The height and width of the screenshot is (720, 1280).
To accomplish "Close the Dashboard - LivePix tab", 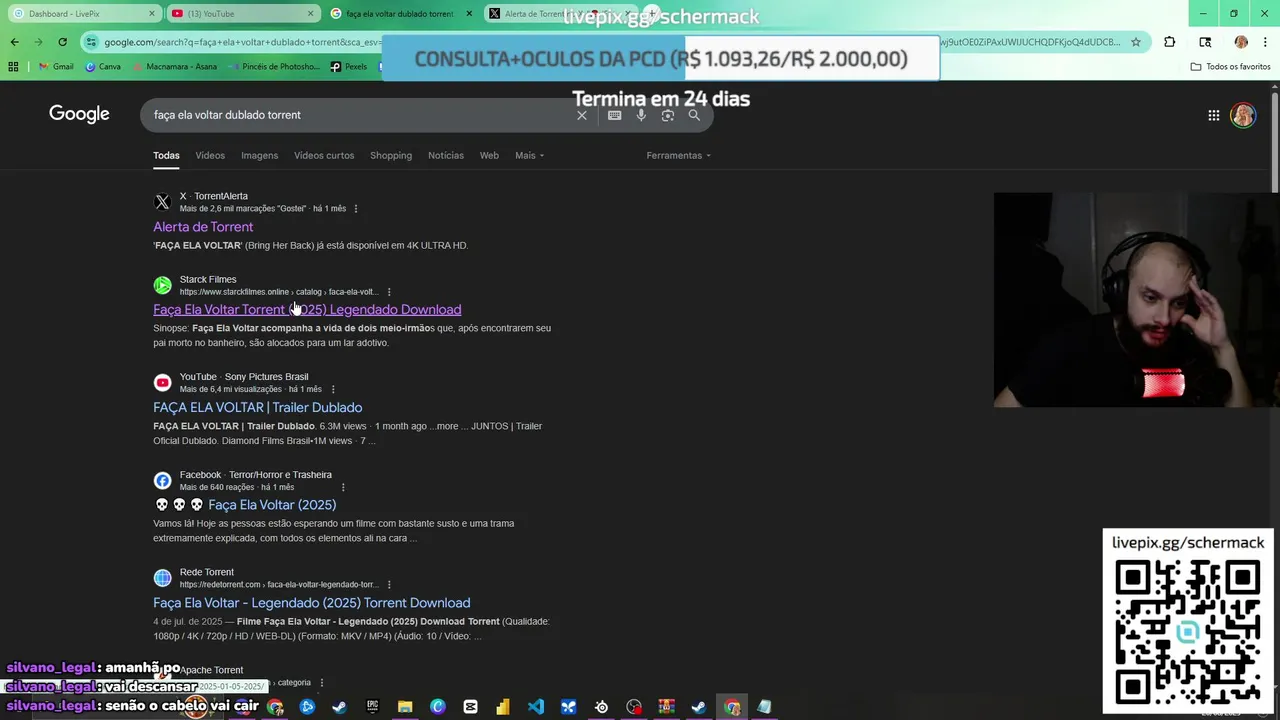I will (152, 14).
